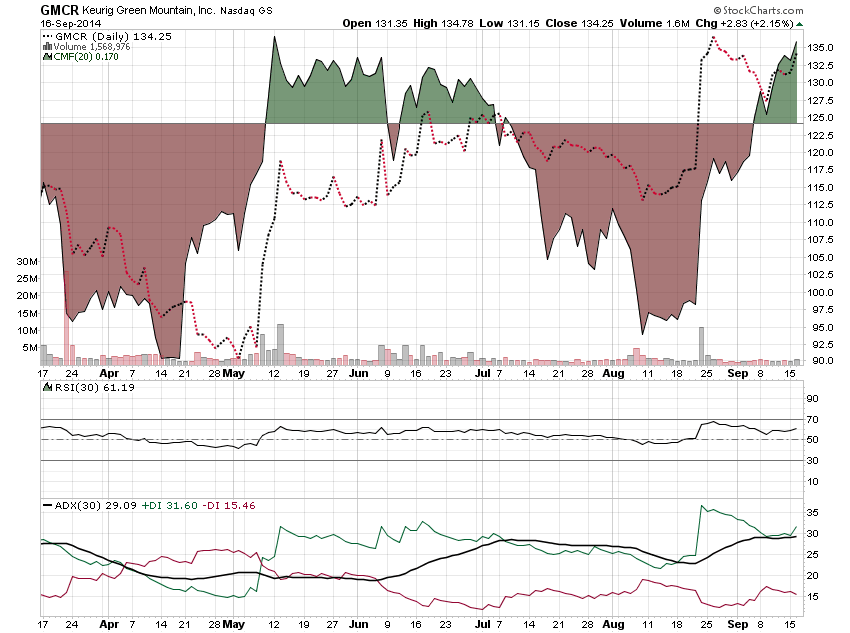Click the CMF(20) area icon in the legend
850x633 pixels.
coord(47,56)
